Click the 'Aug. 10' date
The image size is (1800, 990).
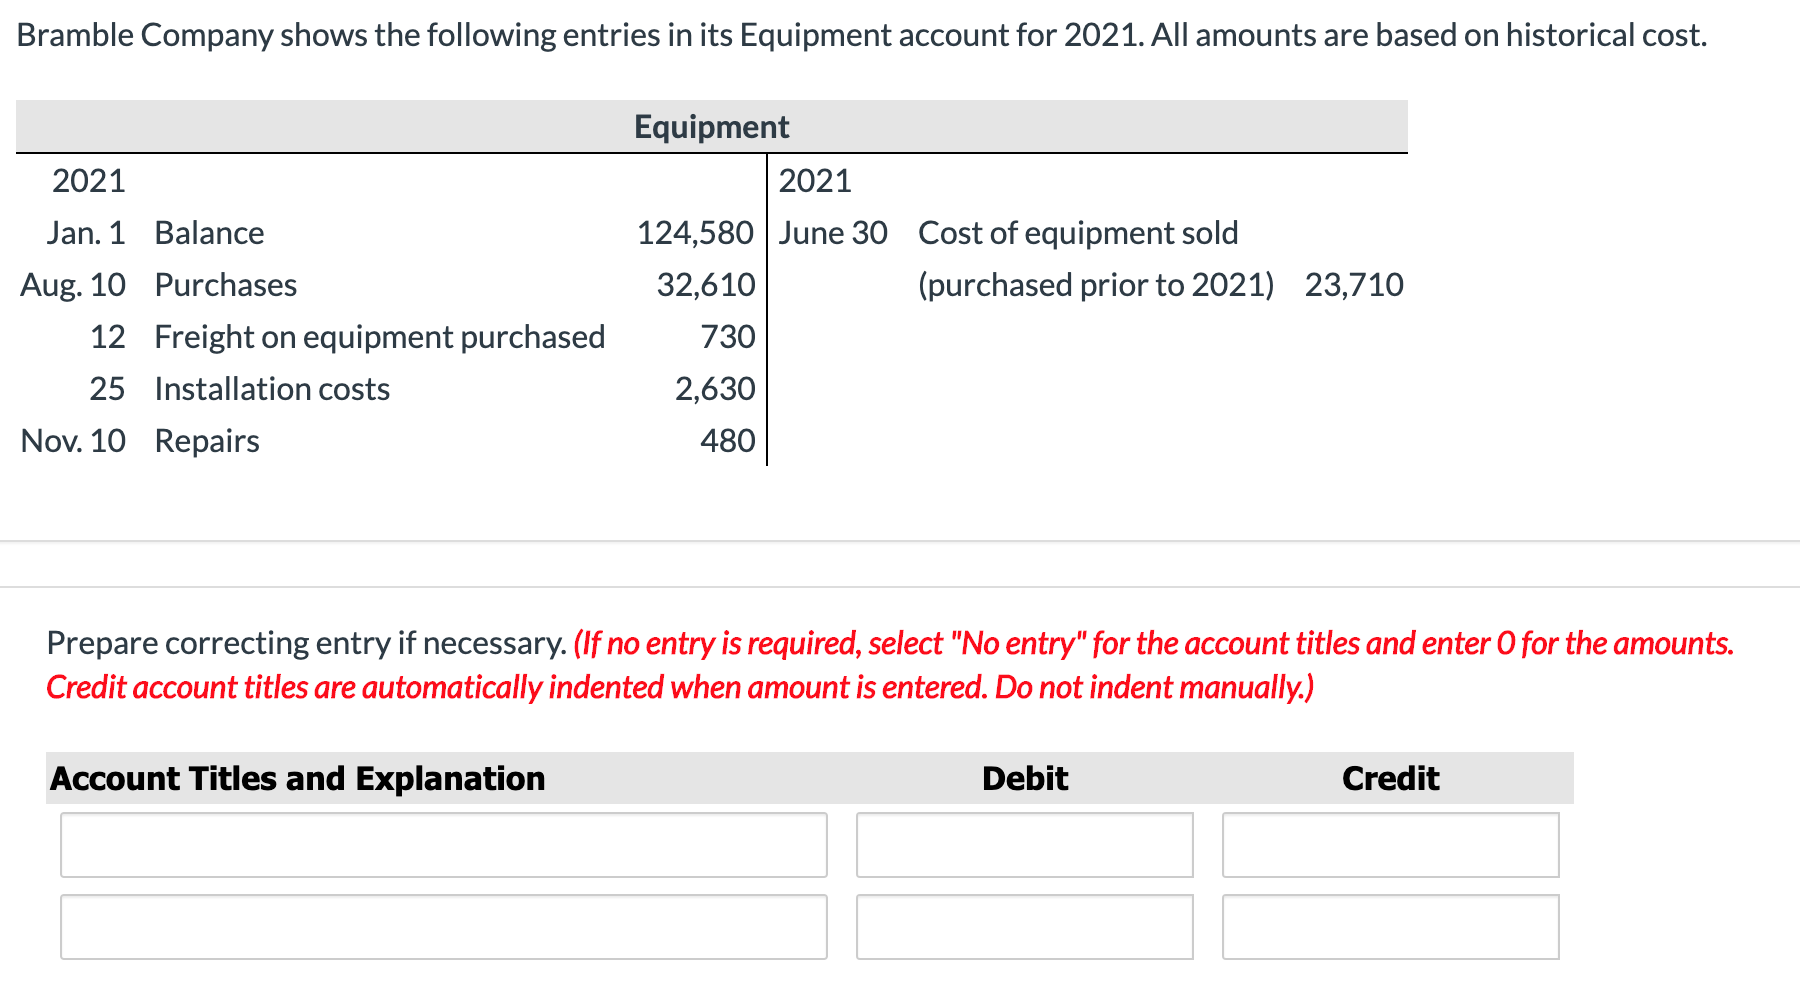click(73, 285)
